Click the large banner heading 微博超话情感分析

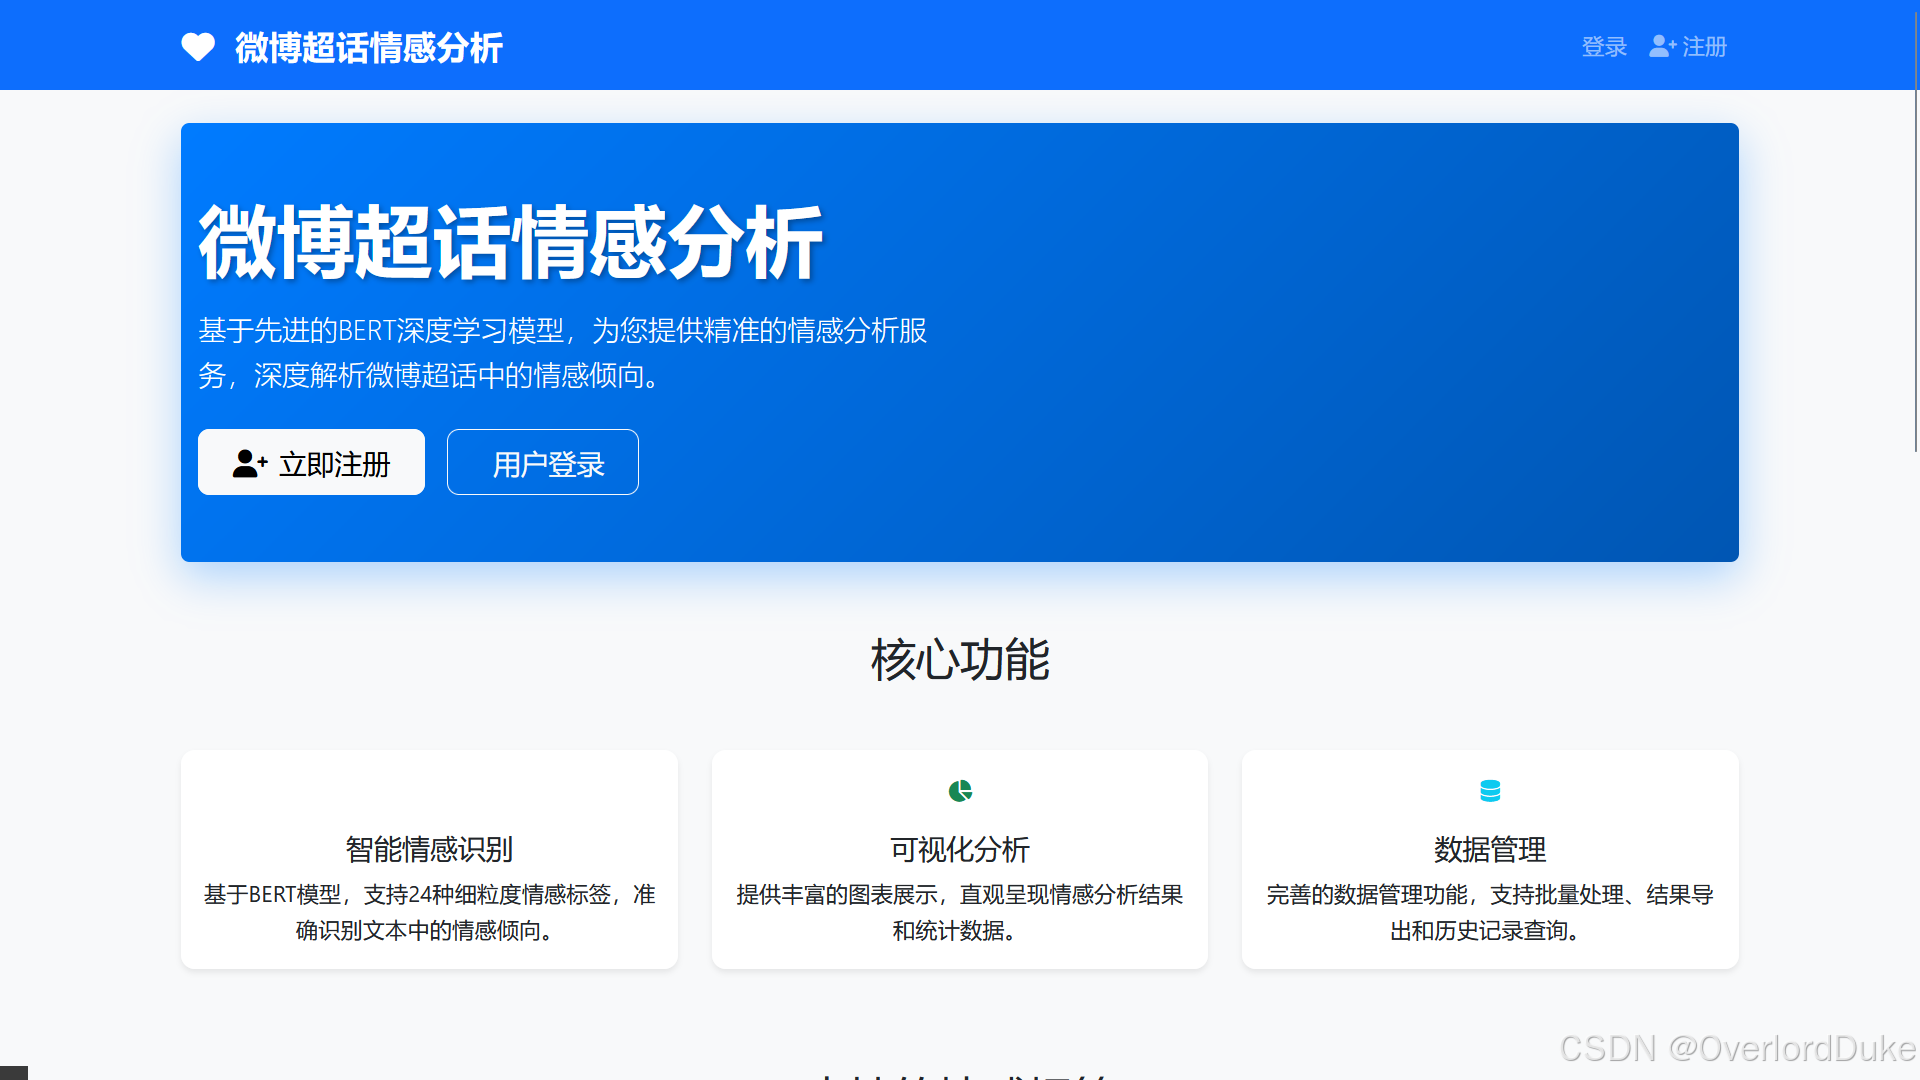(510, 243)
